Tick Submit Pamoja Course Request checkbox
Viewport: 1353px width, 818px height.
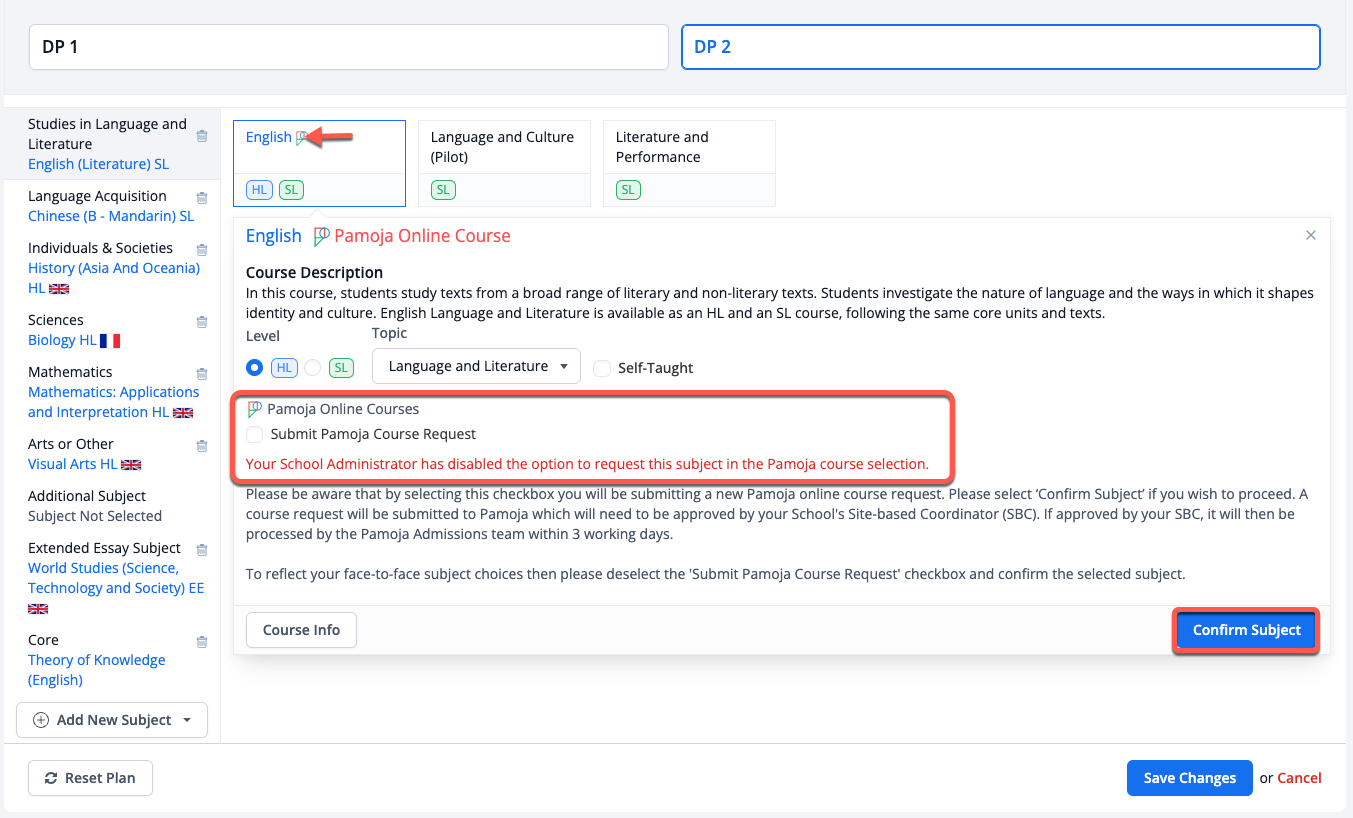255,434
